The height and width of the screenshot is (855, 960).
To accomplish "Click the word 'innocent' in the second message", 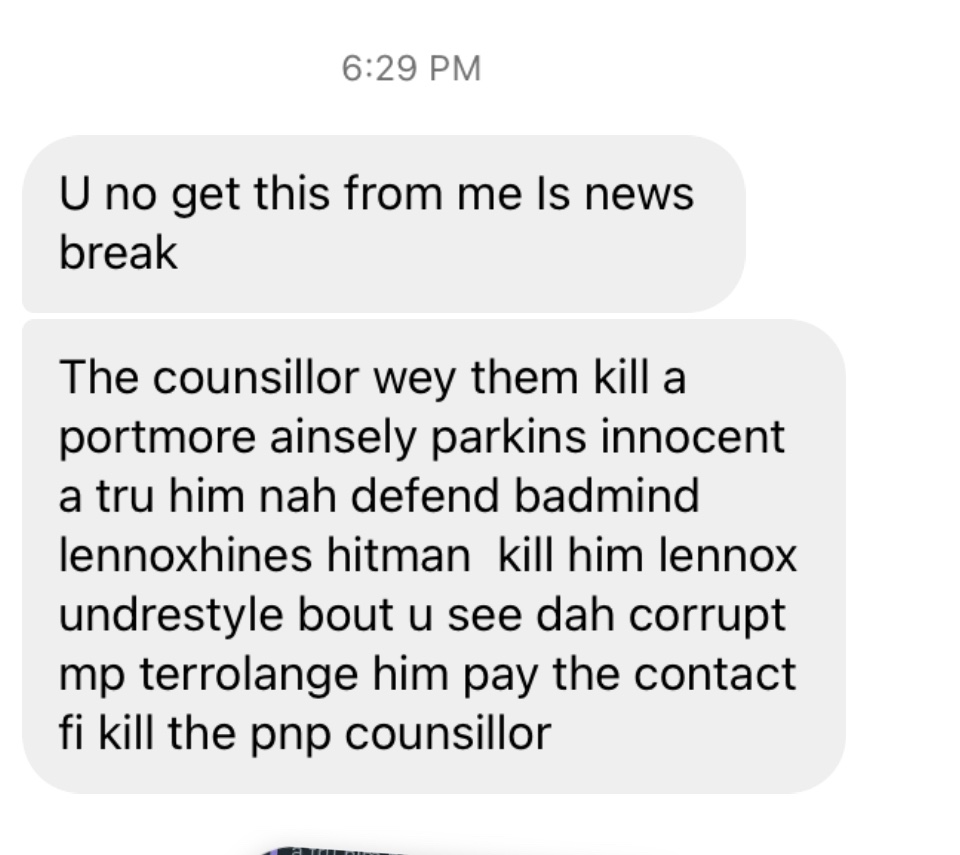I will point(693,437).
